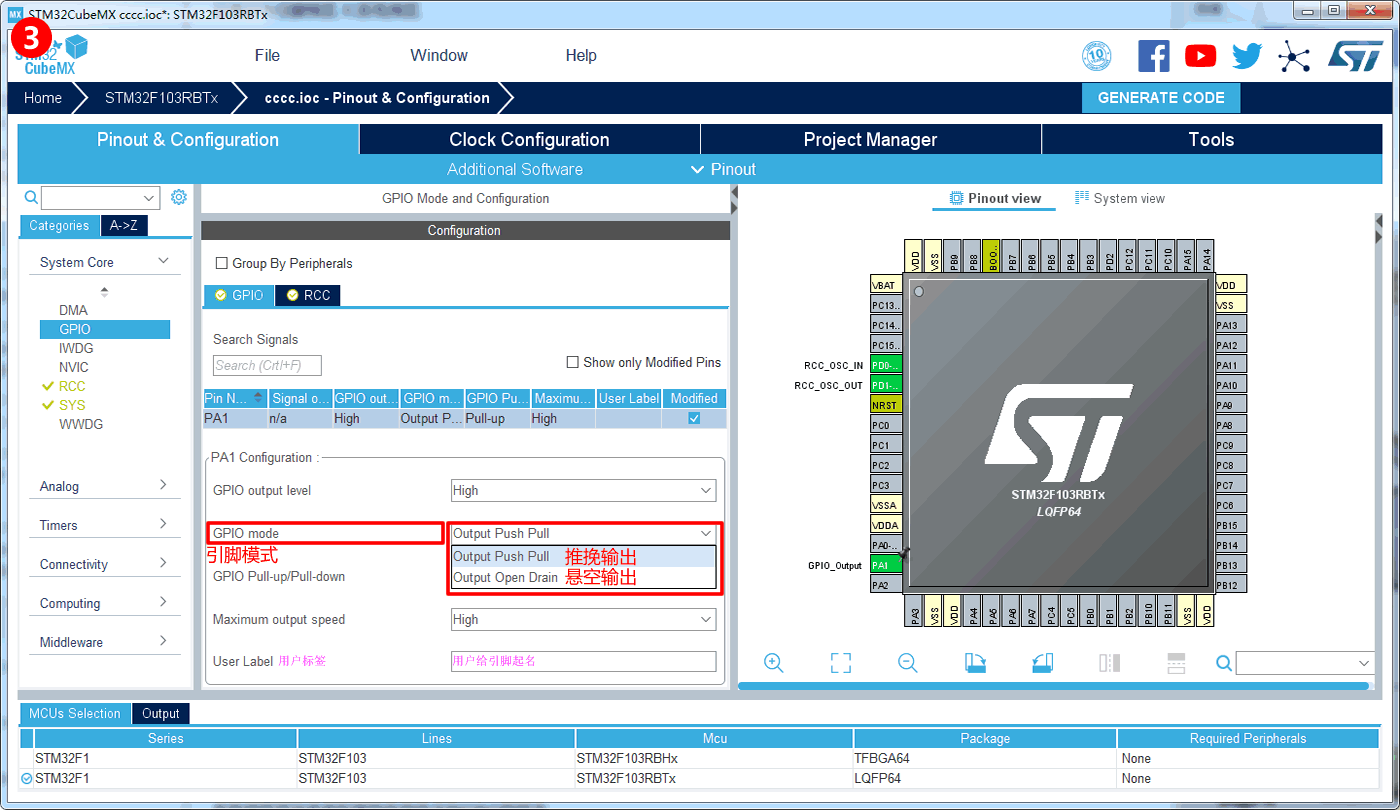
Task: Click the User Label input field
Action: point(583,661)
